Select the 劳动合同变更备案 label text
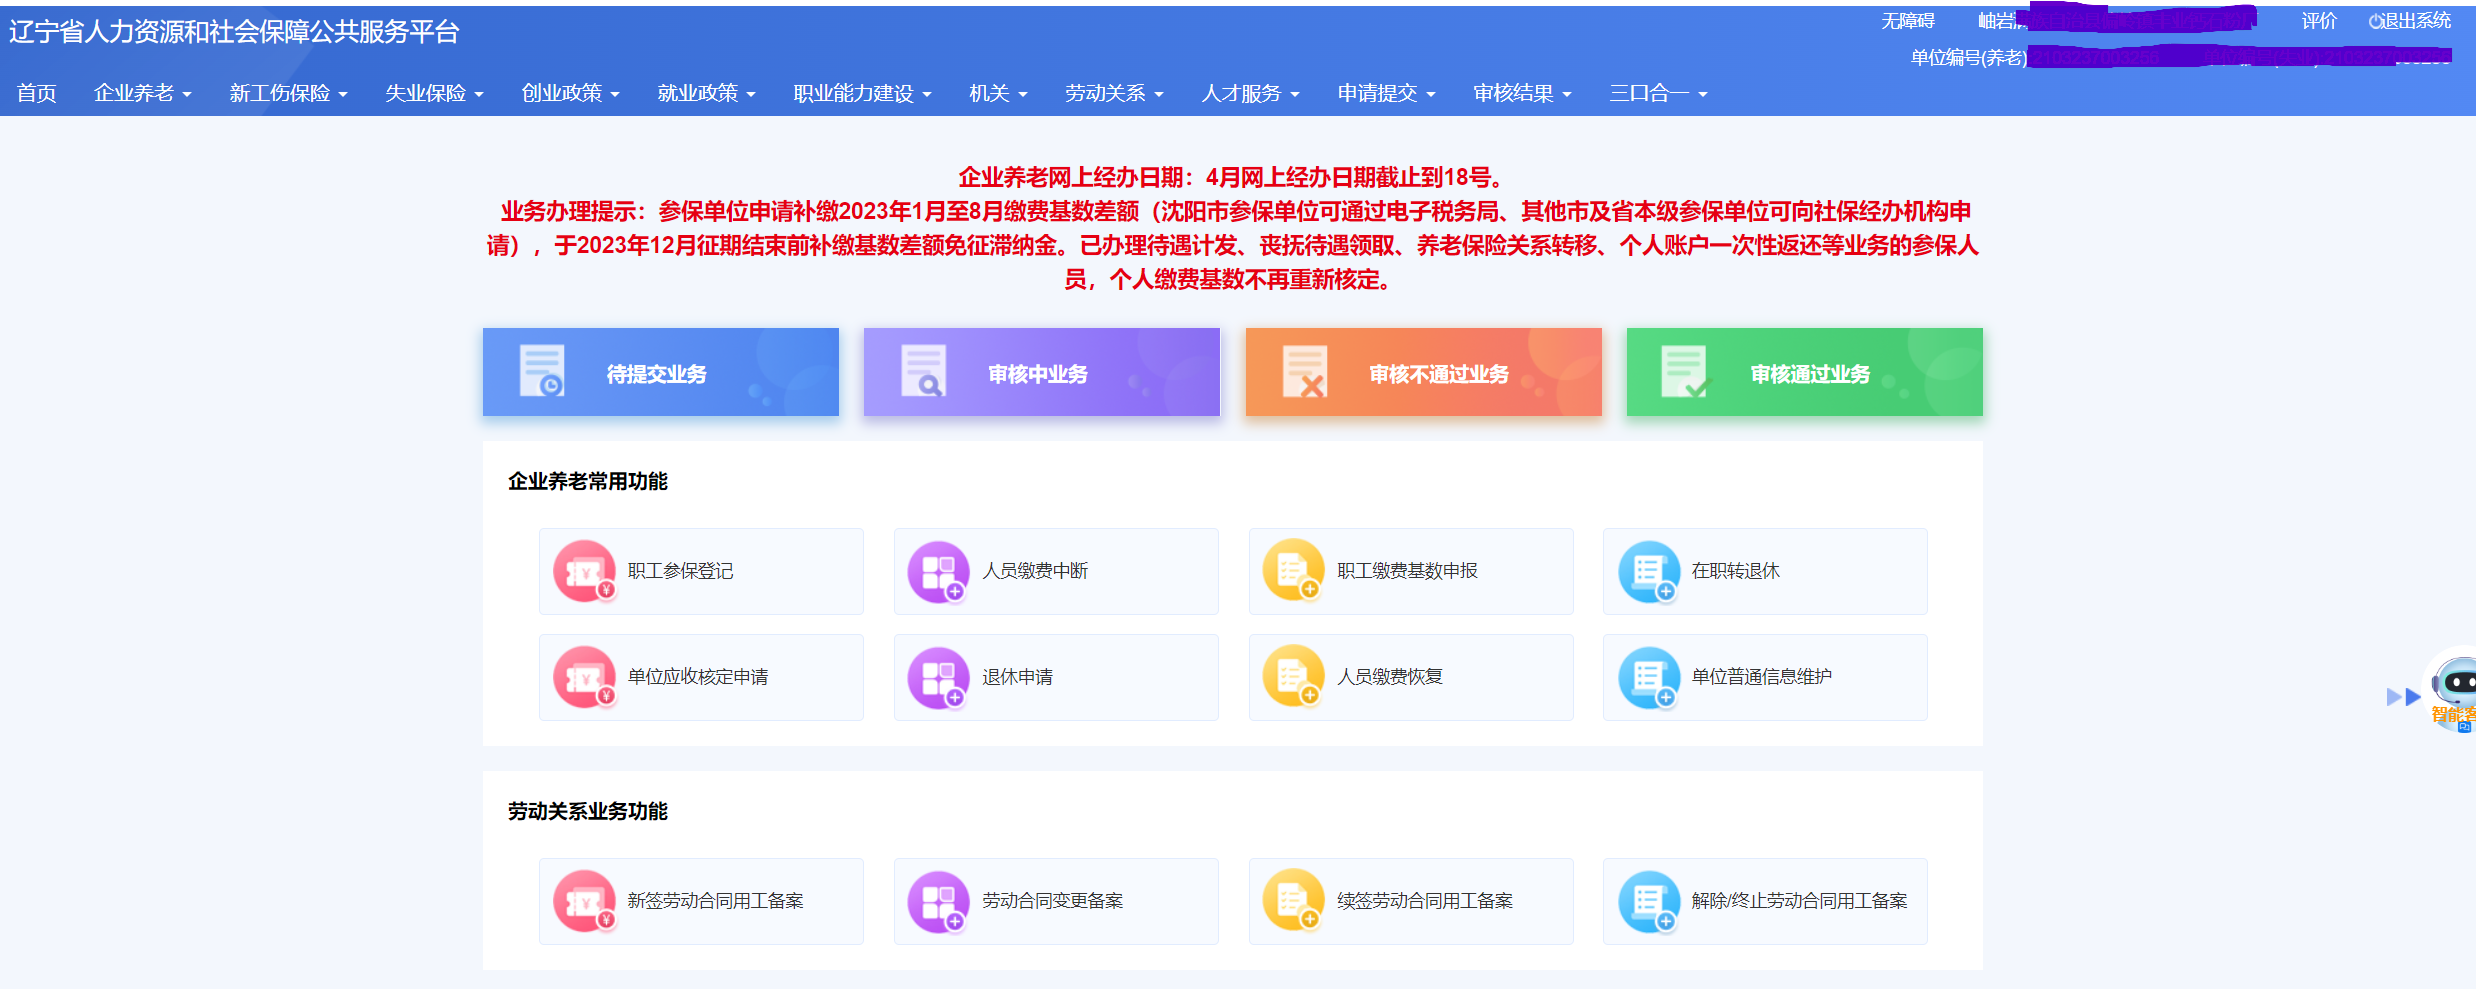 coord(1052,901)
